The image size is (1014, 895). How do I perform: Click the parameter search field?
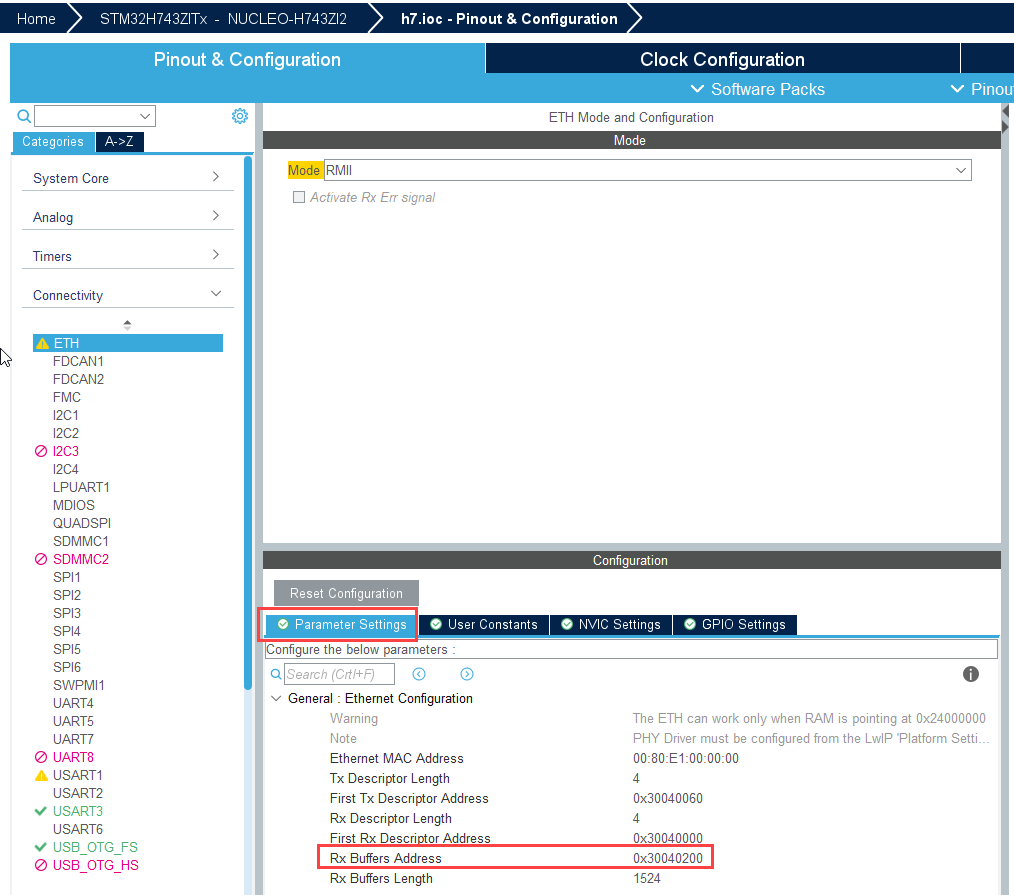[x=339, y=674]
